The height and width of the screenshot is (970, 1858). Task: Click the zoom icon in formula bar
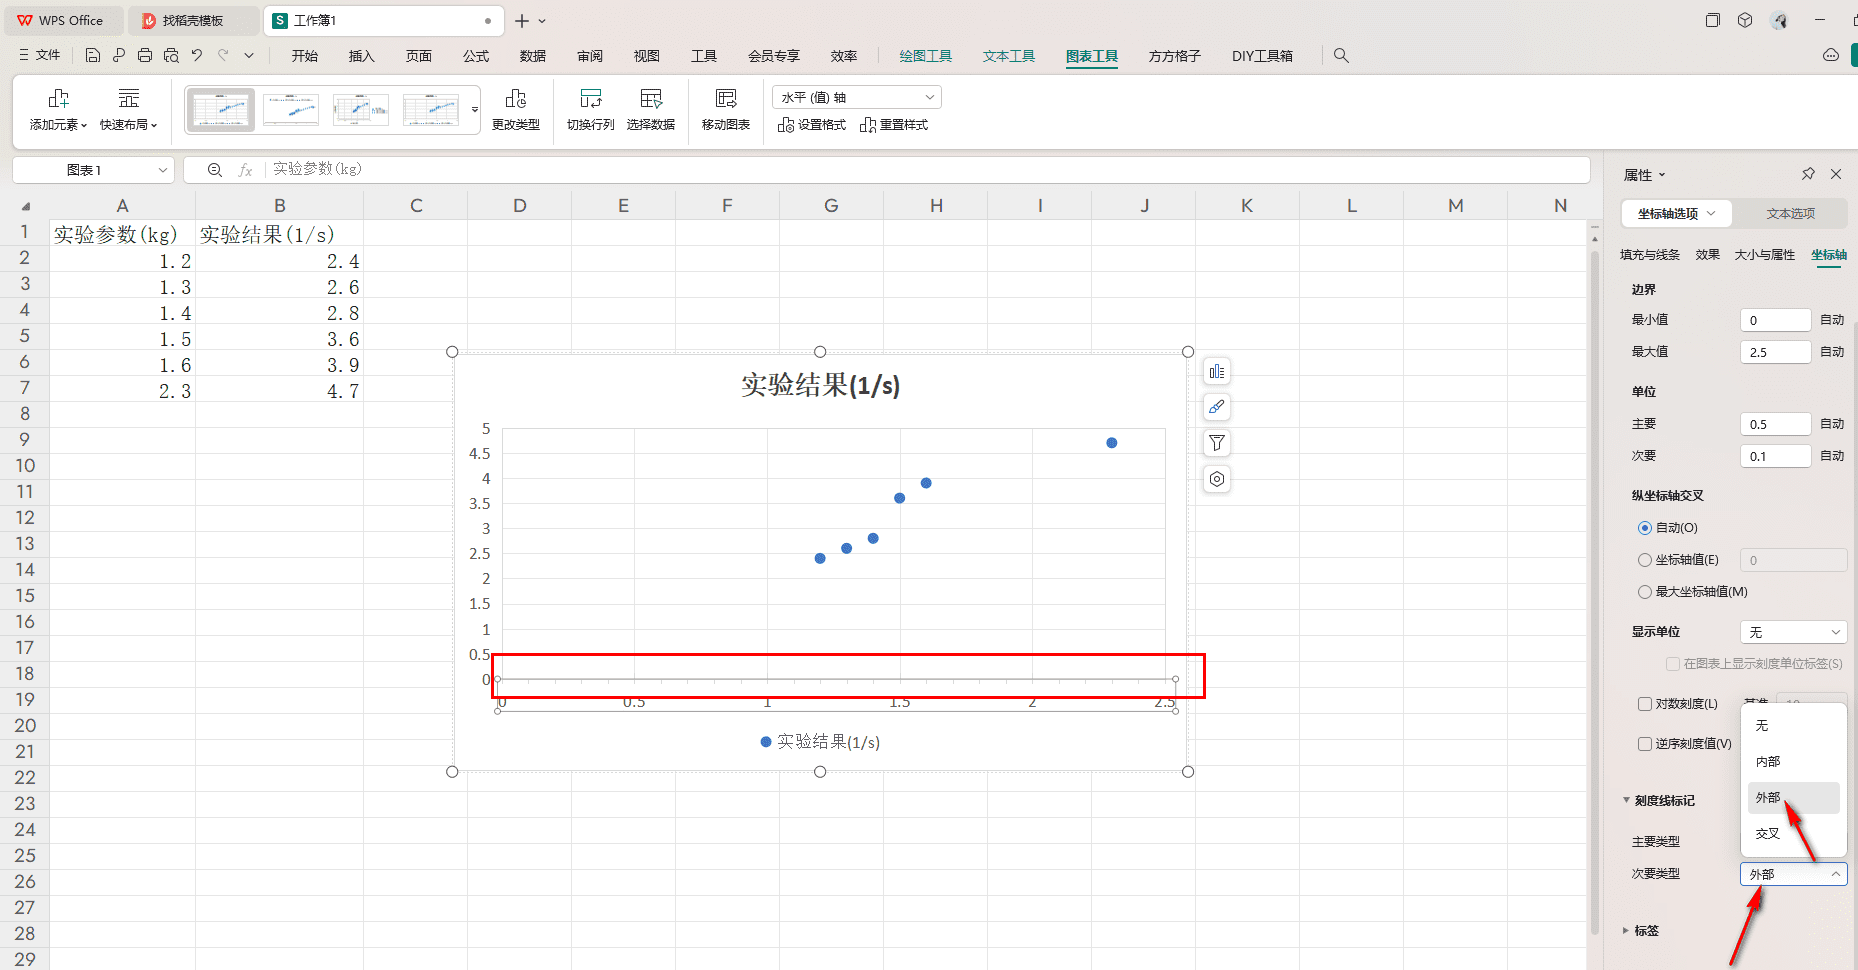click(215, 170)
